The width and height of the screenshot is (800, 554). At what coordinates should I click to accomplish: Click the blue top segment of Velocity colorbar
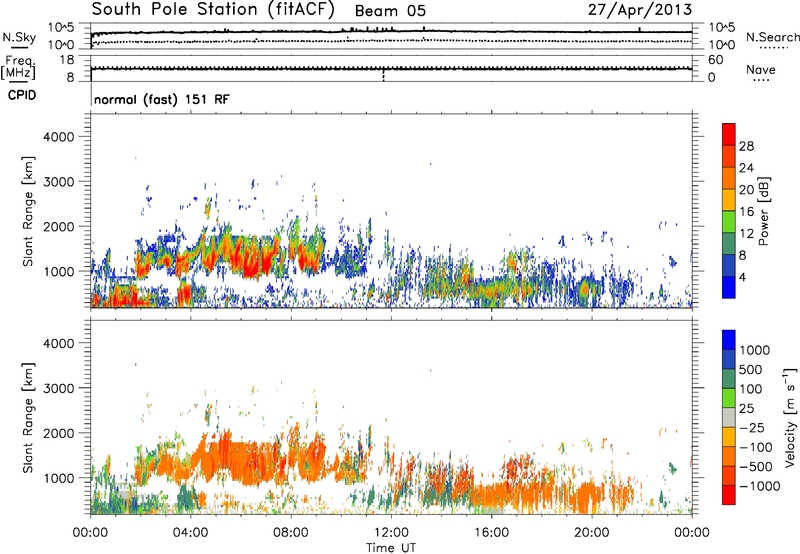pyautogui.click(x=729, y=340)
